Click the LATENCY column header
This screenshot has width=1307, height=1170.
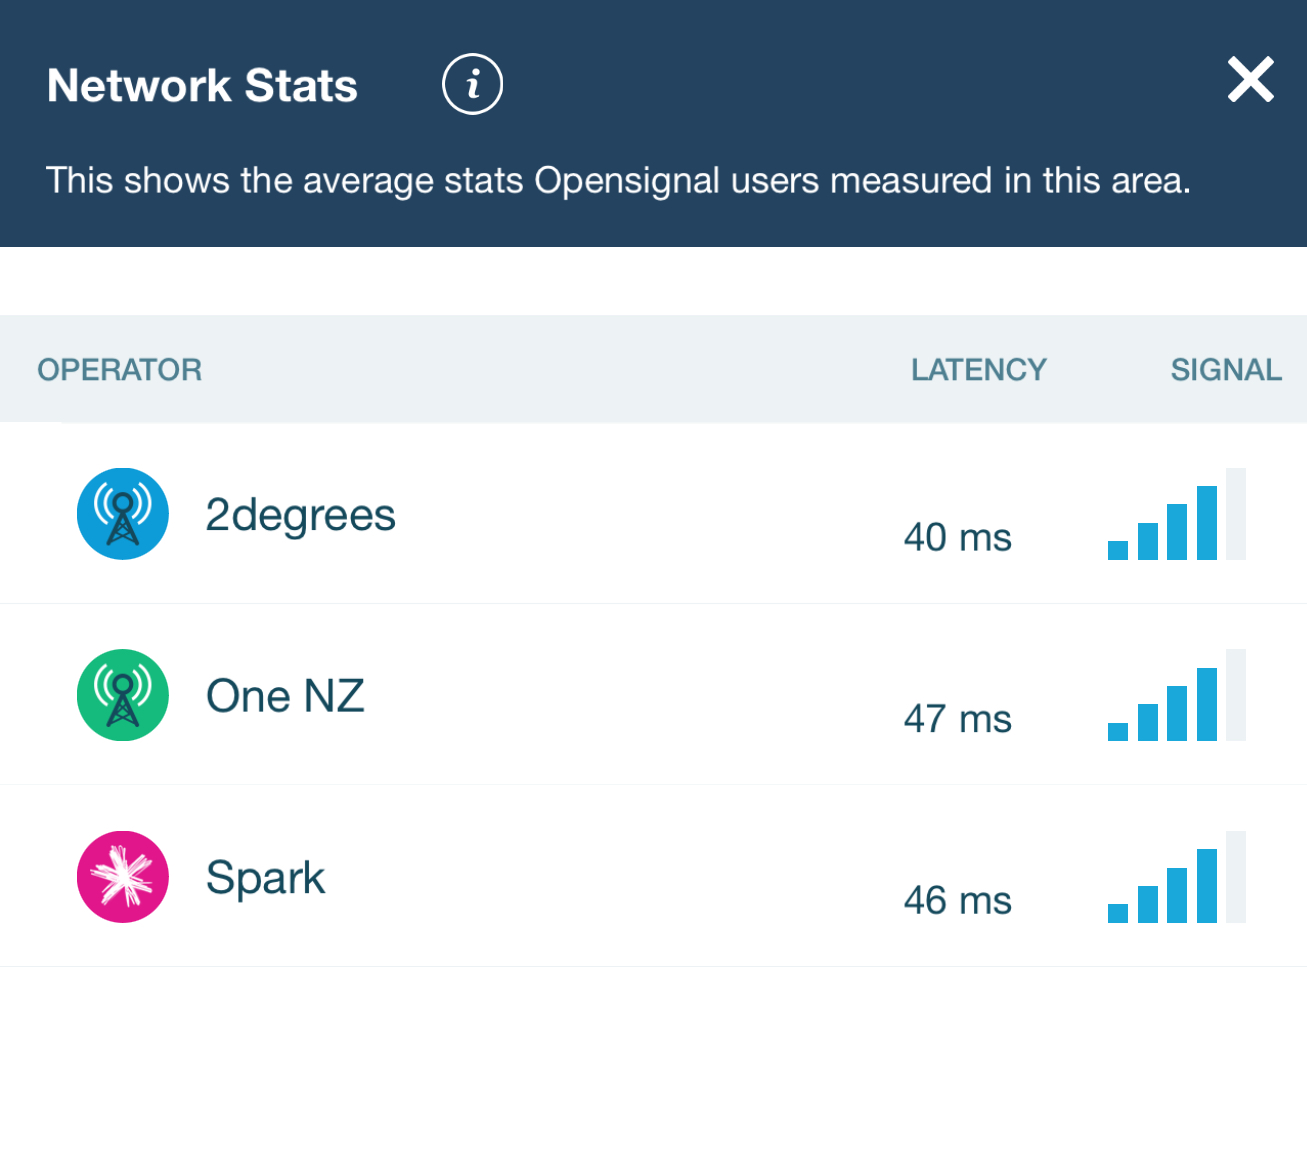978,370
